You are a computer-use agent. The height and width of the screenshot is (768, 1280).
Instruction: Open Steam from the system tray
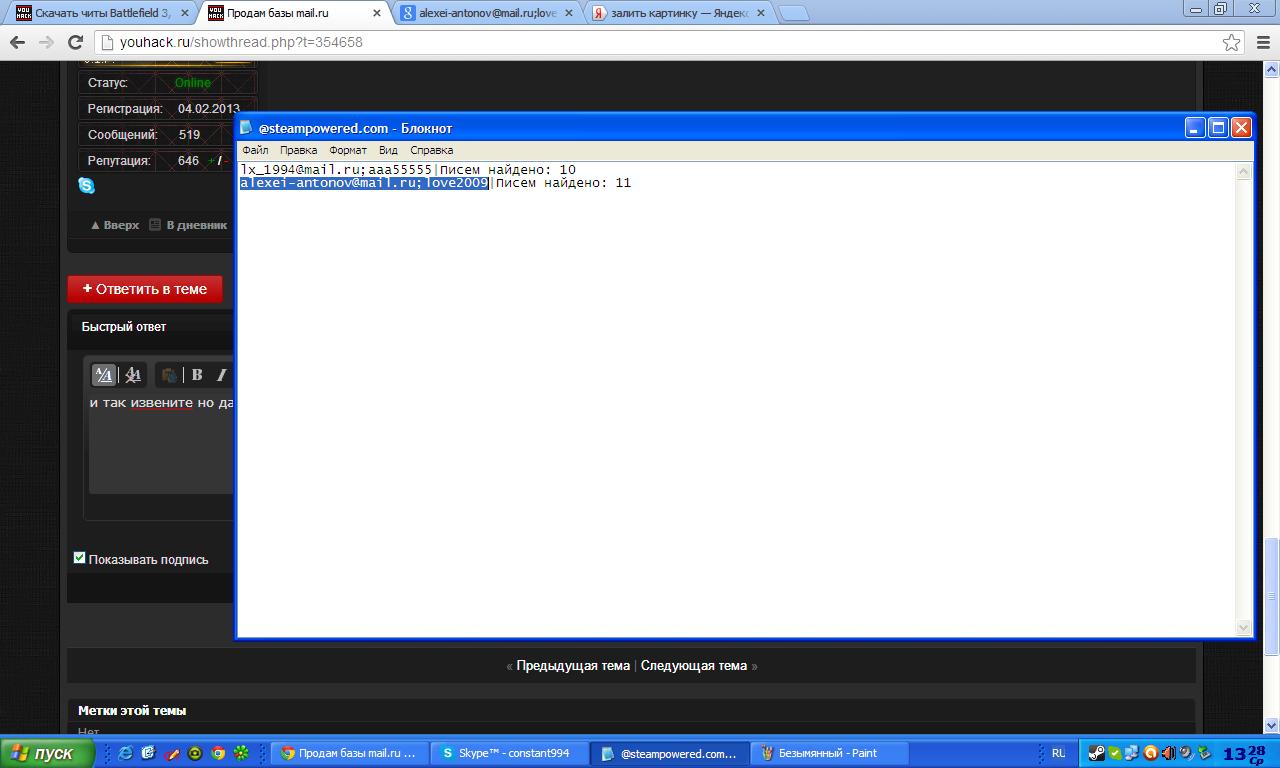click(1097, 753)
